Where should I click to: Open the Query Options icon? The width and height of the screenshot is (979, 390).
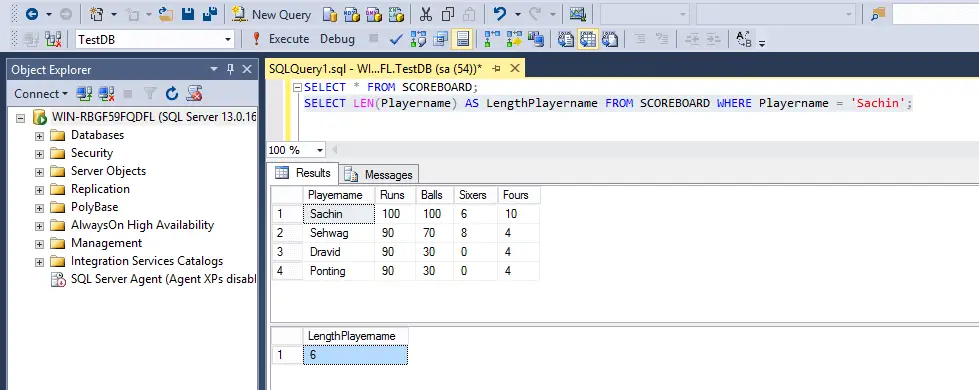441,39
